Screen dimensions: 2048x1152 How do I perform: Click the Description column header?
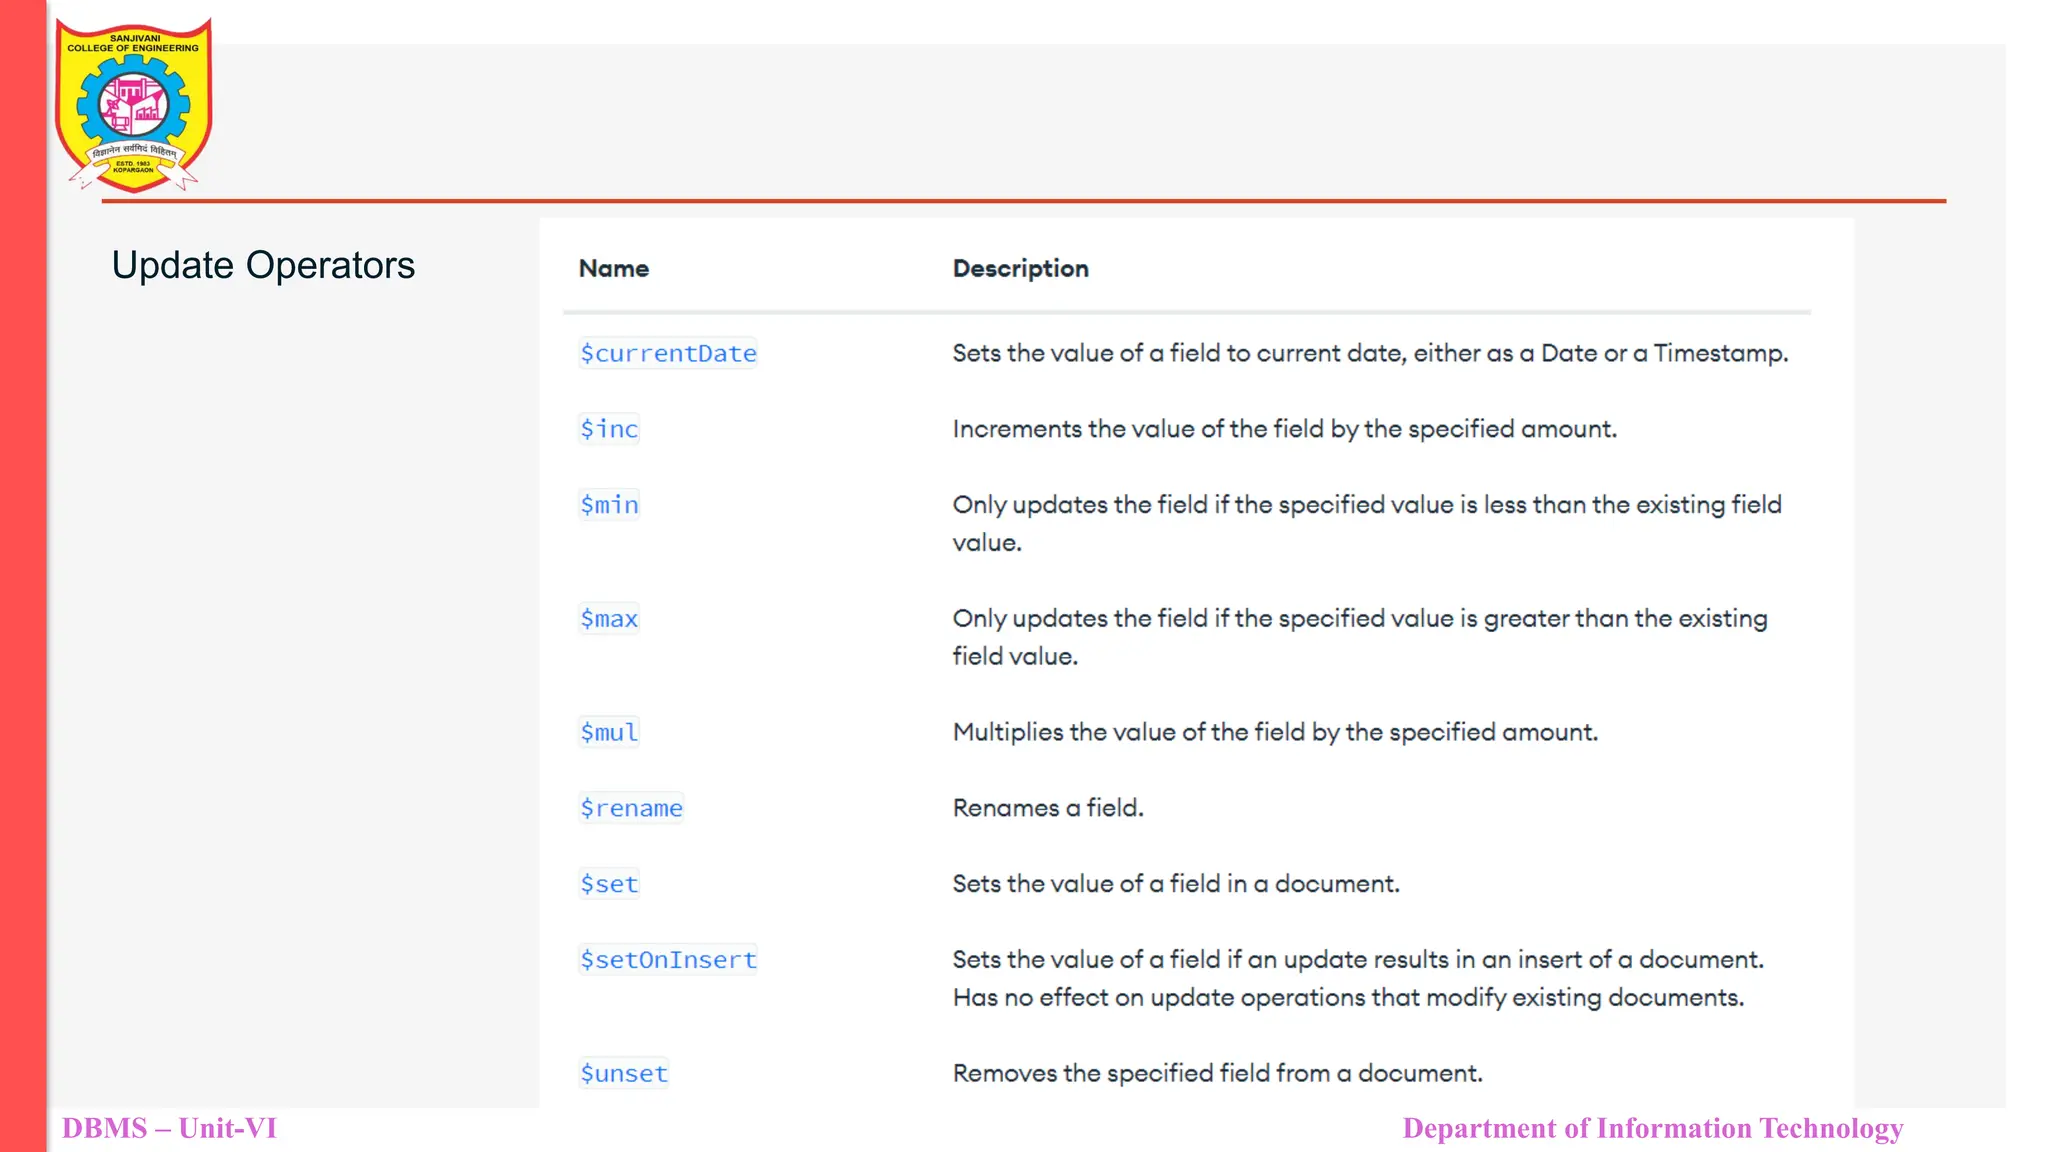(x=1020, y=269)
